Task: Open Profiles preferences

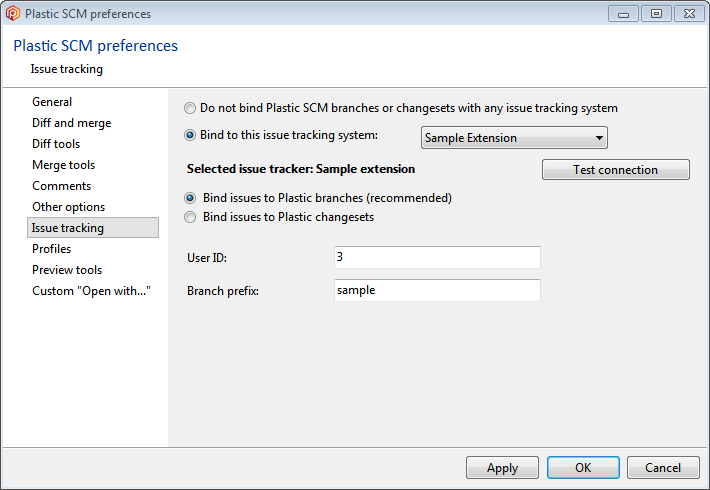Action: click(52, 249)
